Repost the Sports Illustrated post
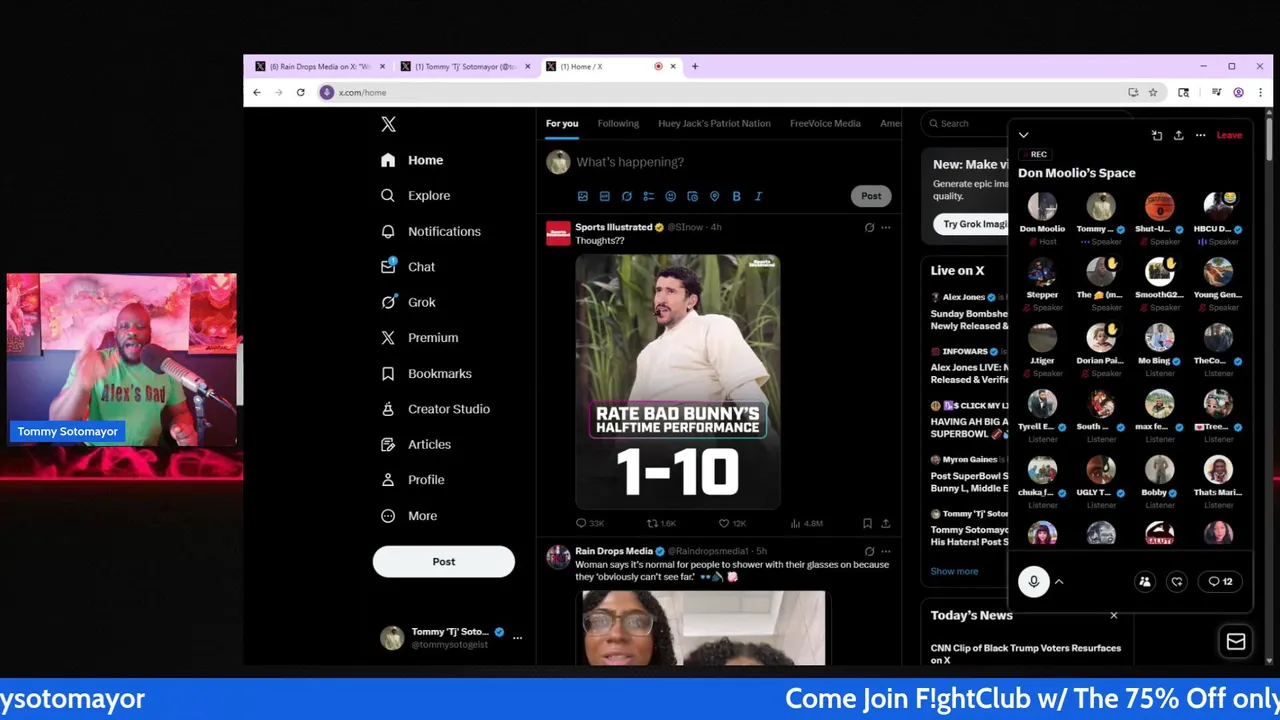Screen dimensions: 1280x720 click(x=661, y=523)
